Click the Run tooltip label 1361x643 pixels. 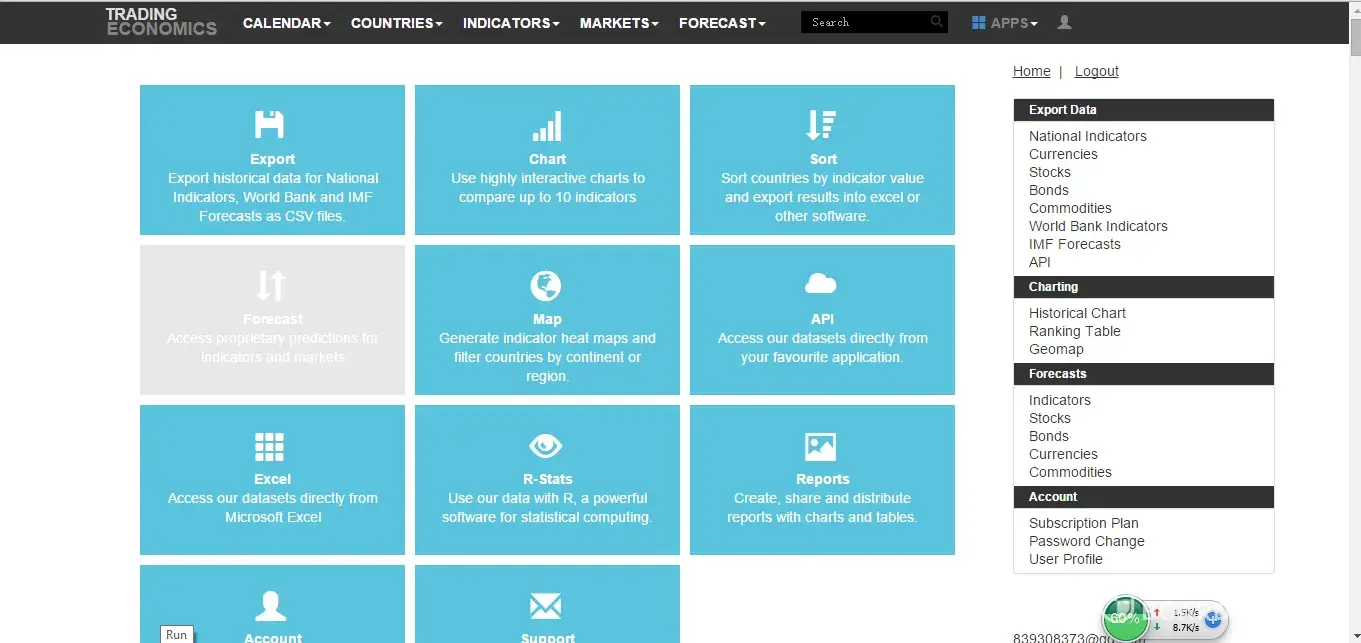tap(176, 634)
